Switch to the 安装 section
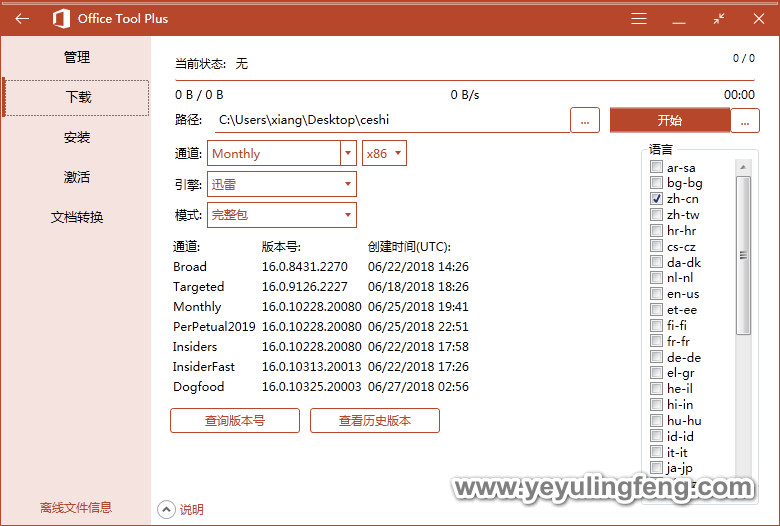 (x=77, y=137)
